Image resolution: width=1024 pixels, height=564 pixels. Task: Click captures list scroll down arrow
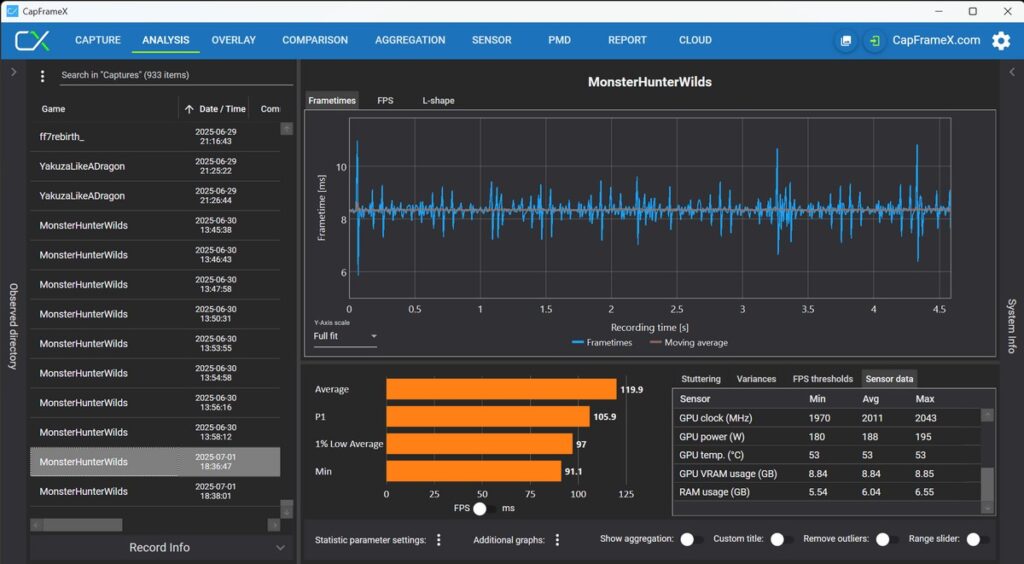pos(287,512)
